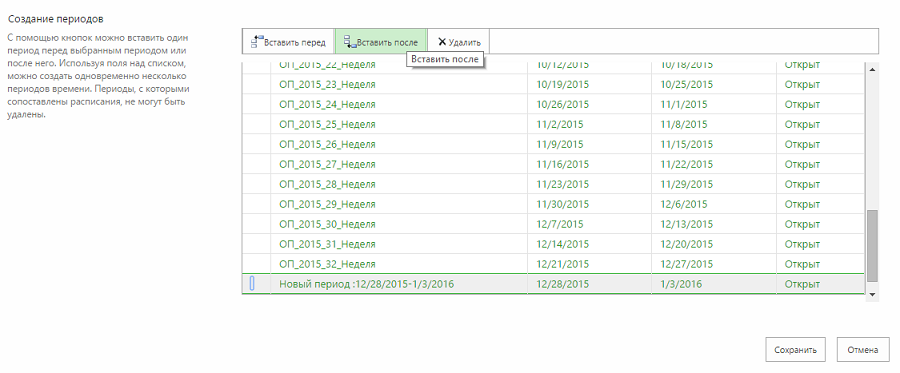Click start date 12/28/2015
The image size is (900, 373).
563,284
